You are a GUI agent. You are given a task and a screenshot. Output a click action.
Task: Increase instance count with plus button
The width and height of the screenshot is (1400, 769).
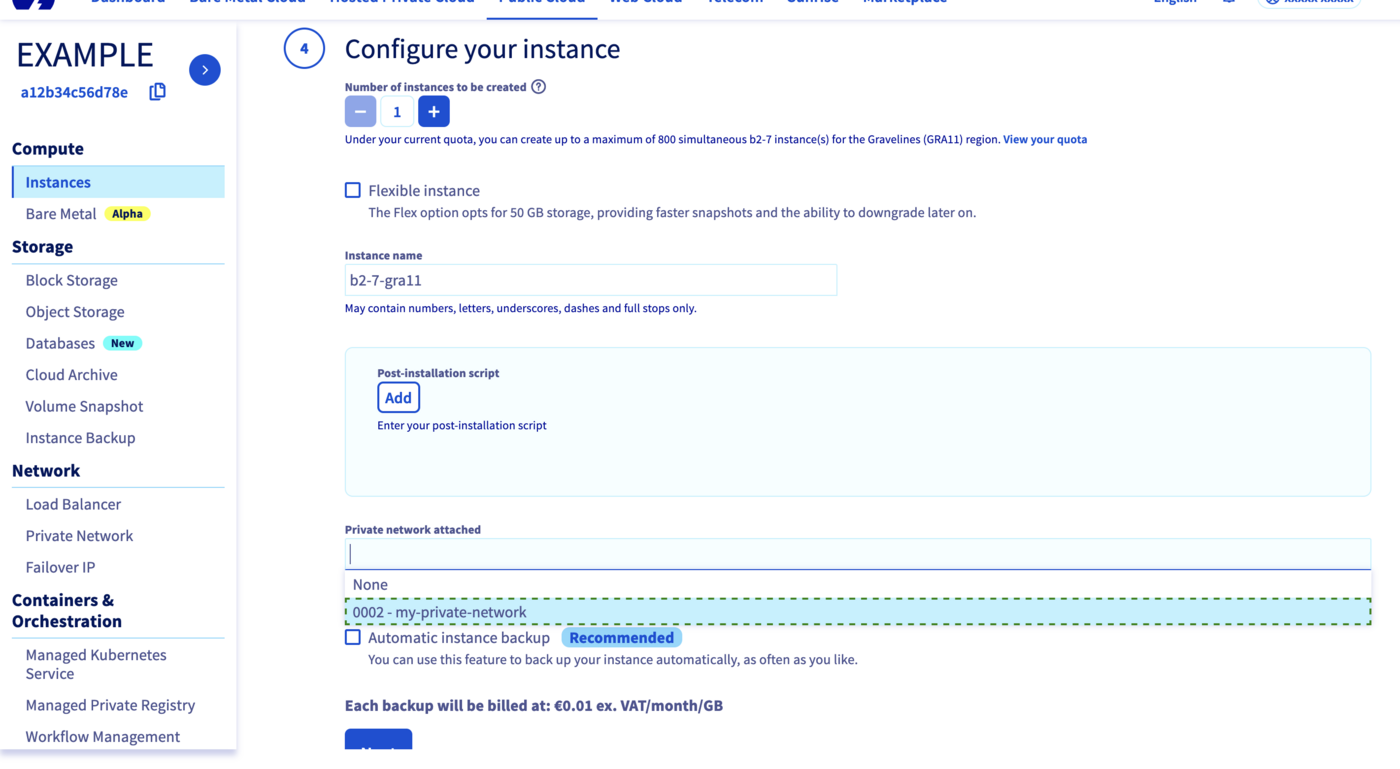(434, 112)
